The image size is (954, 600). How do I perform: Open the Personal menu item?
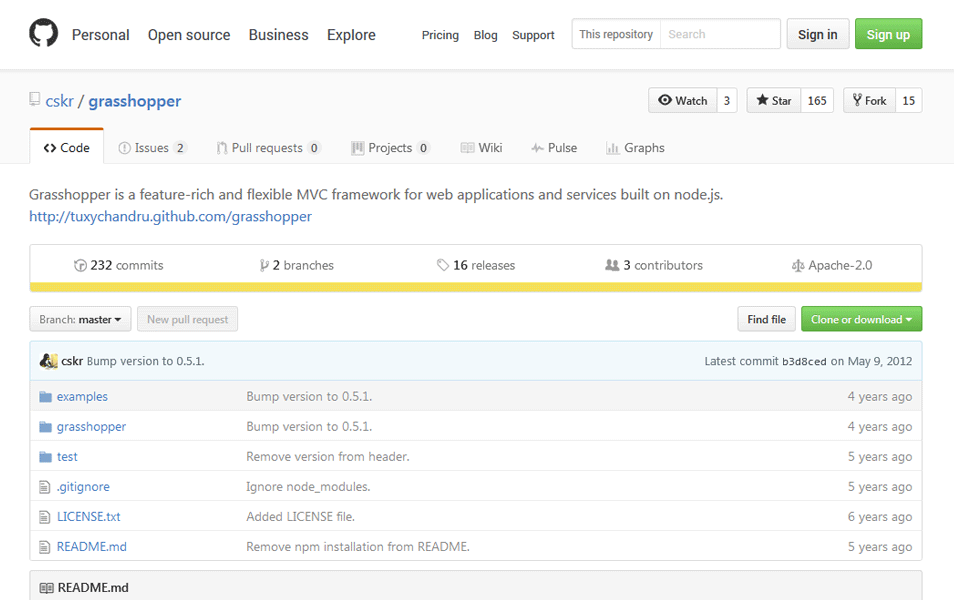click(100, 35)
